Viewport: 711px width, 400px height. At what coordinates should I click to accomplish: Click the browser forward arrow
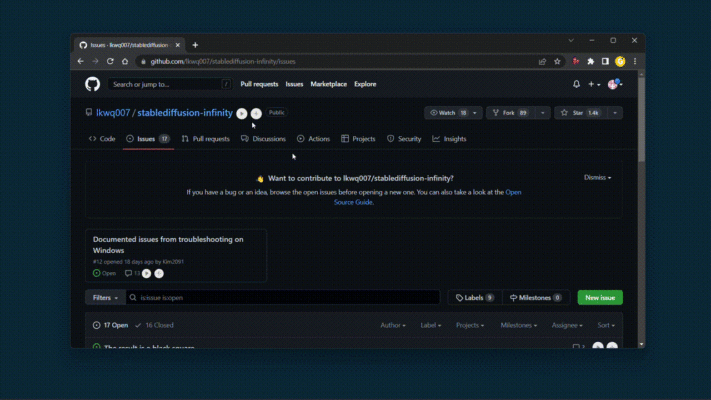point(95,61)
